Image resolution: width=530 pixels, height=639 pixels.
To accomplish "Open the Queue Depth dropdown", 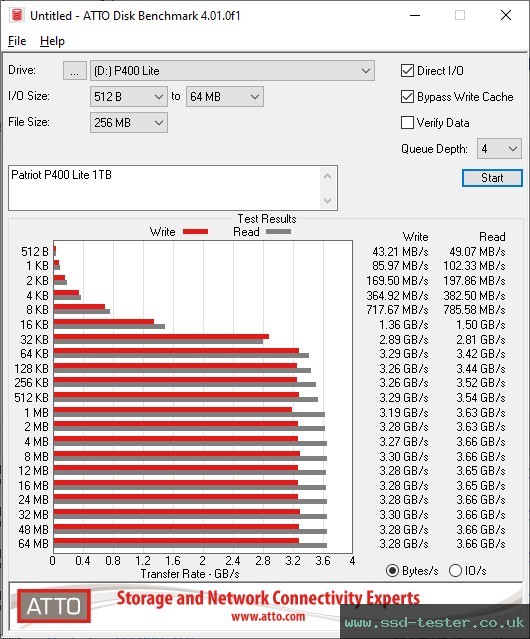I will (x=499, y=149).
